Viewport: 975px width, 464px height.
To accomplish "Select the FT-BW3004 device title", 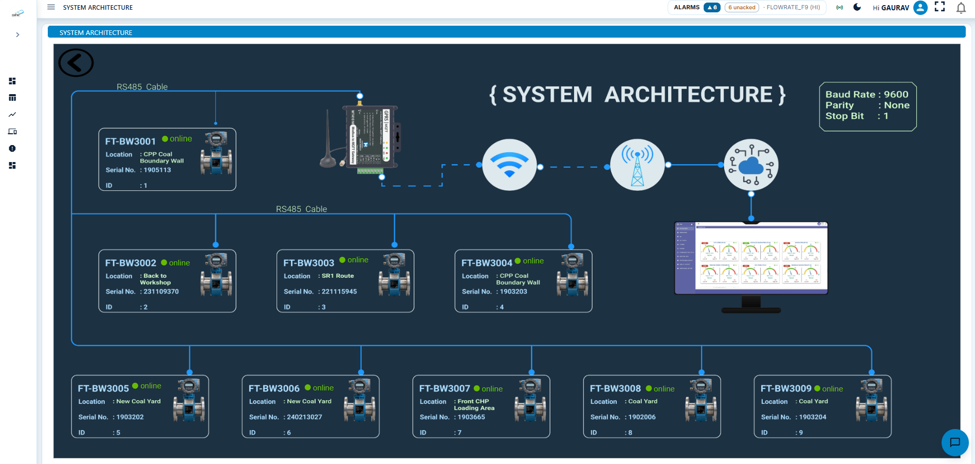I will (x=487, y=263).
